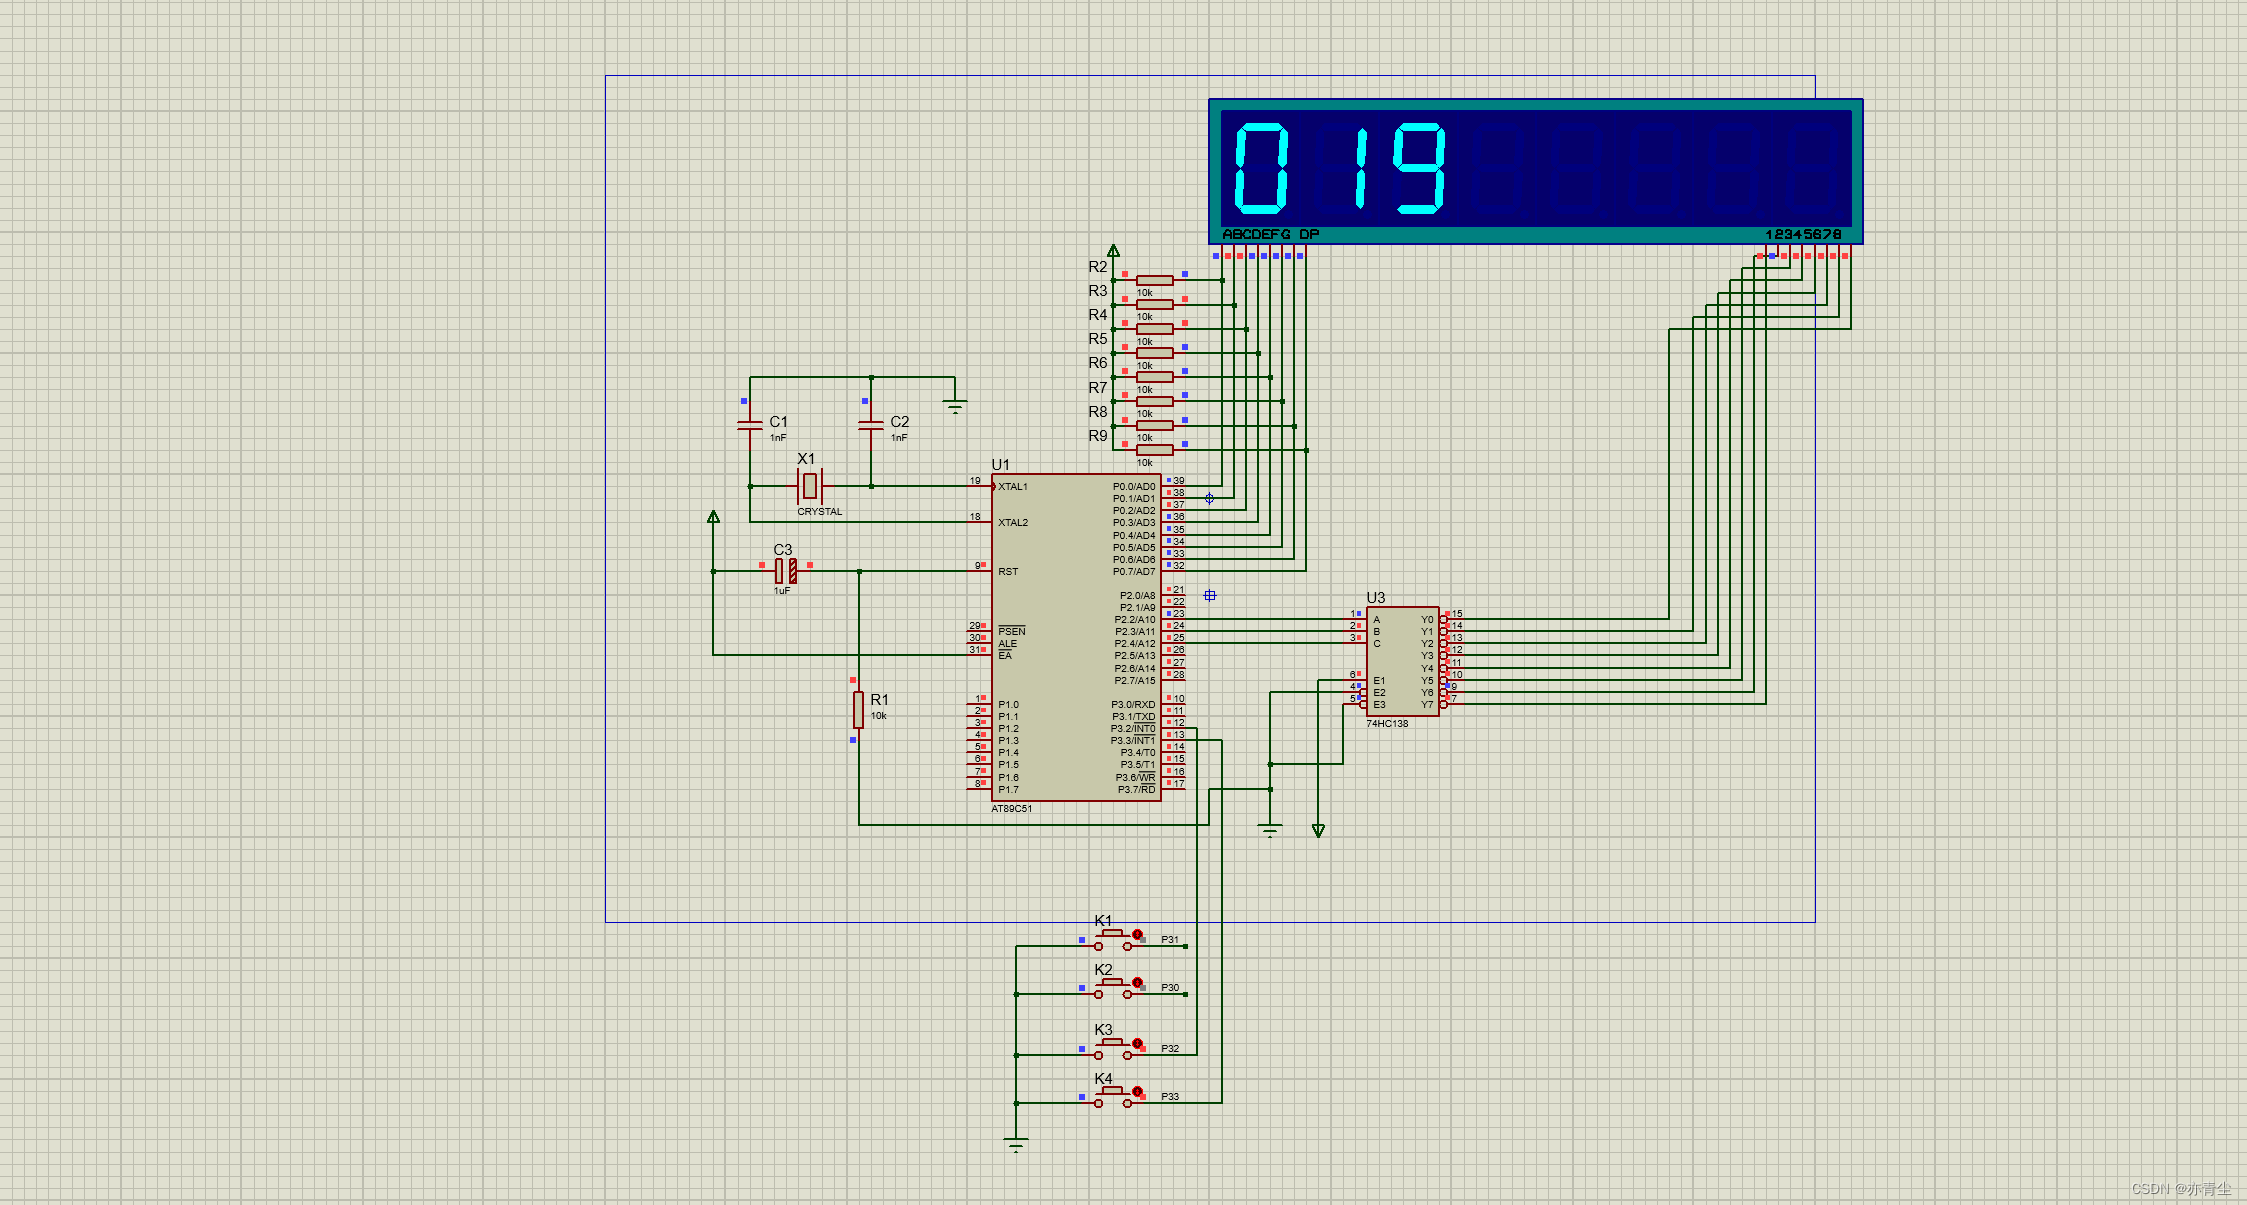Click the ground symbol near C2

[x=955, y=405]
